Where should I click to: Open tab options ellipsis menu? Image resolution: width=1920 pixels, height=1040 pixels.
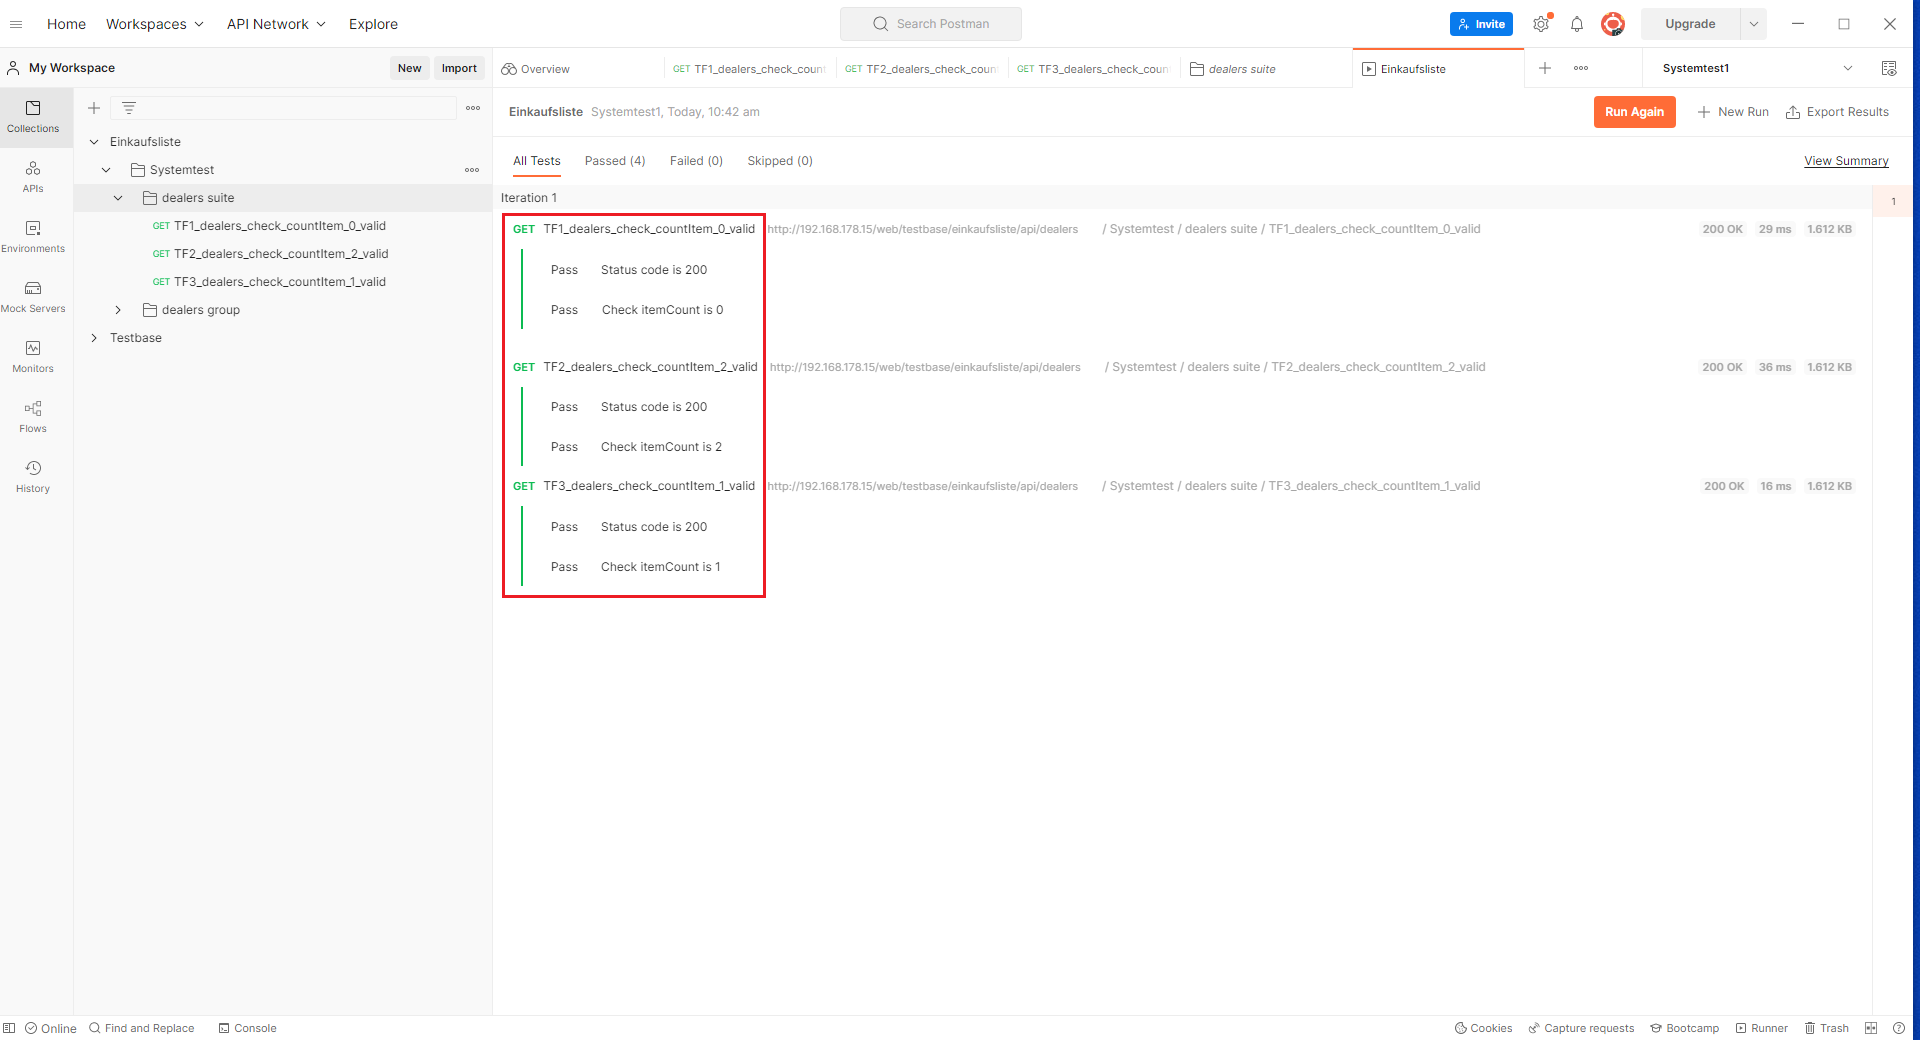[1581, 68]
